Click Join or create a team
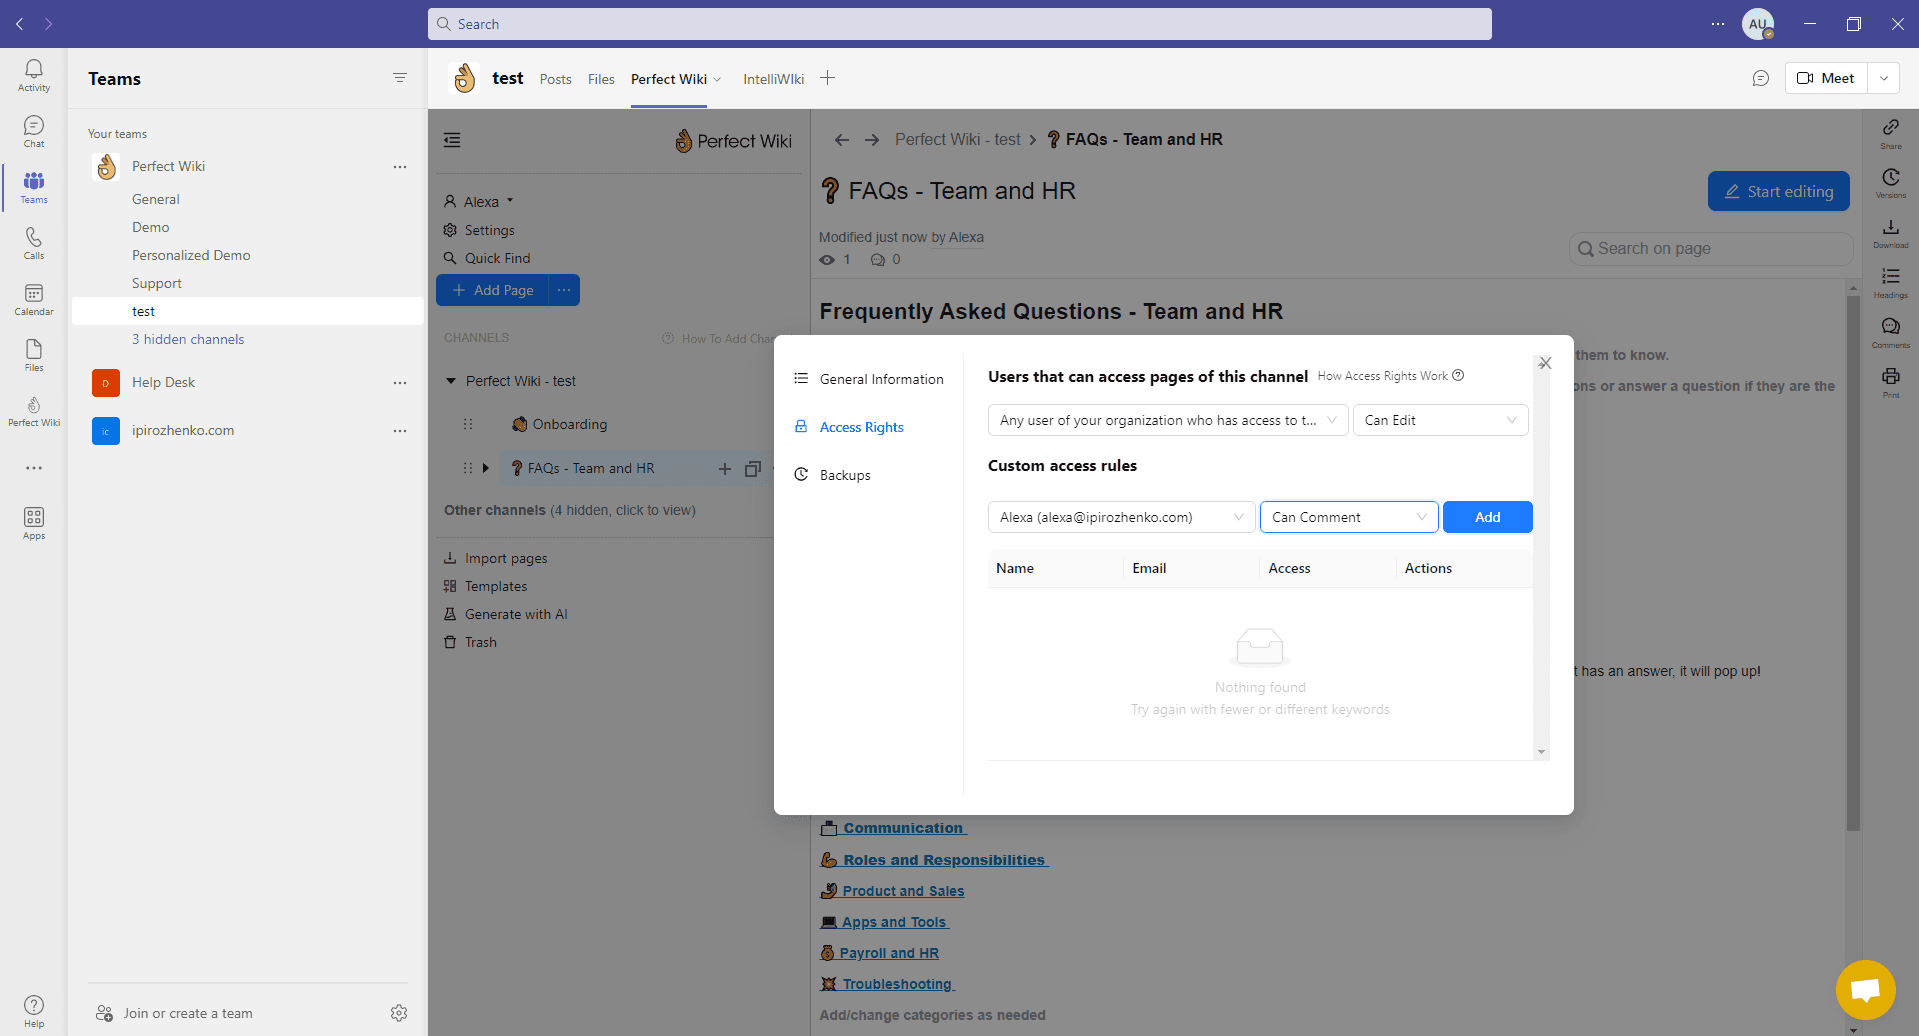Viewport: 1919px width, 1036px height. [x=174, y=1013]
